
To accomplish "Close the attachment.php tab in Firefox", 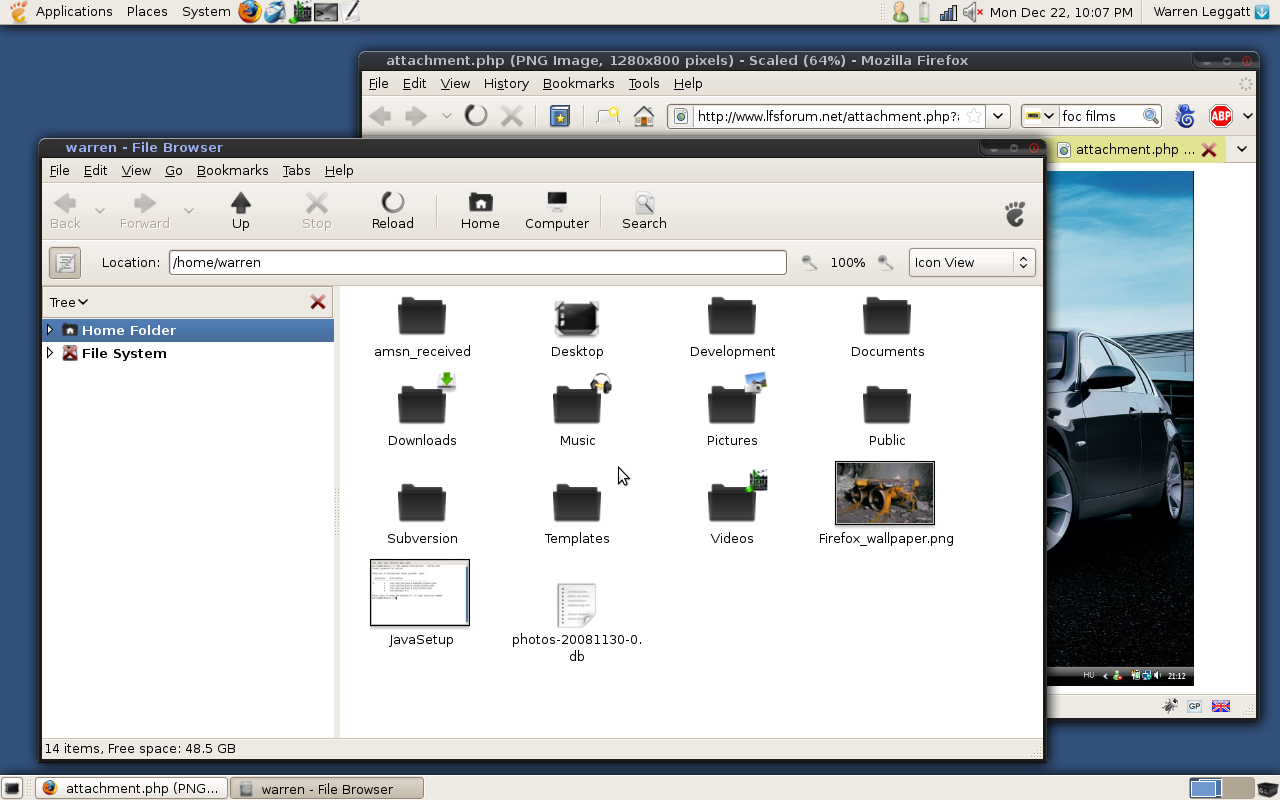I will tap(1209, 150).
